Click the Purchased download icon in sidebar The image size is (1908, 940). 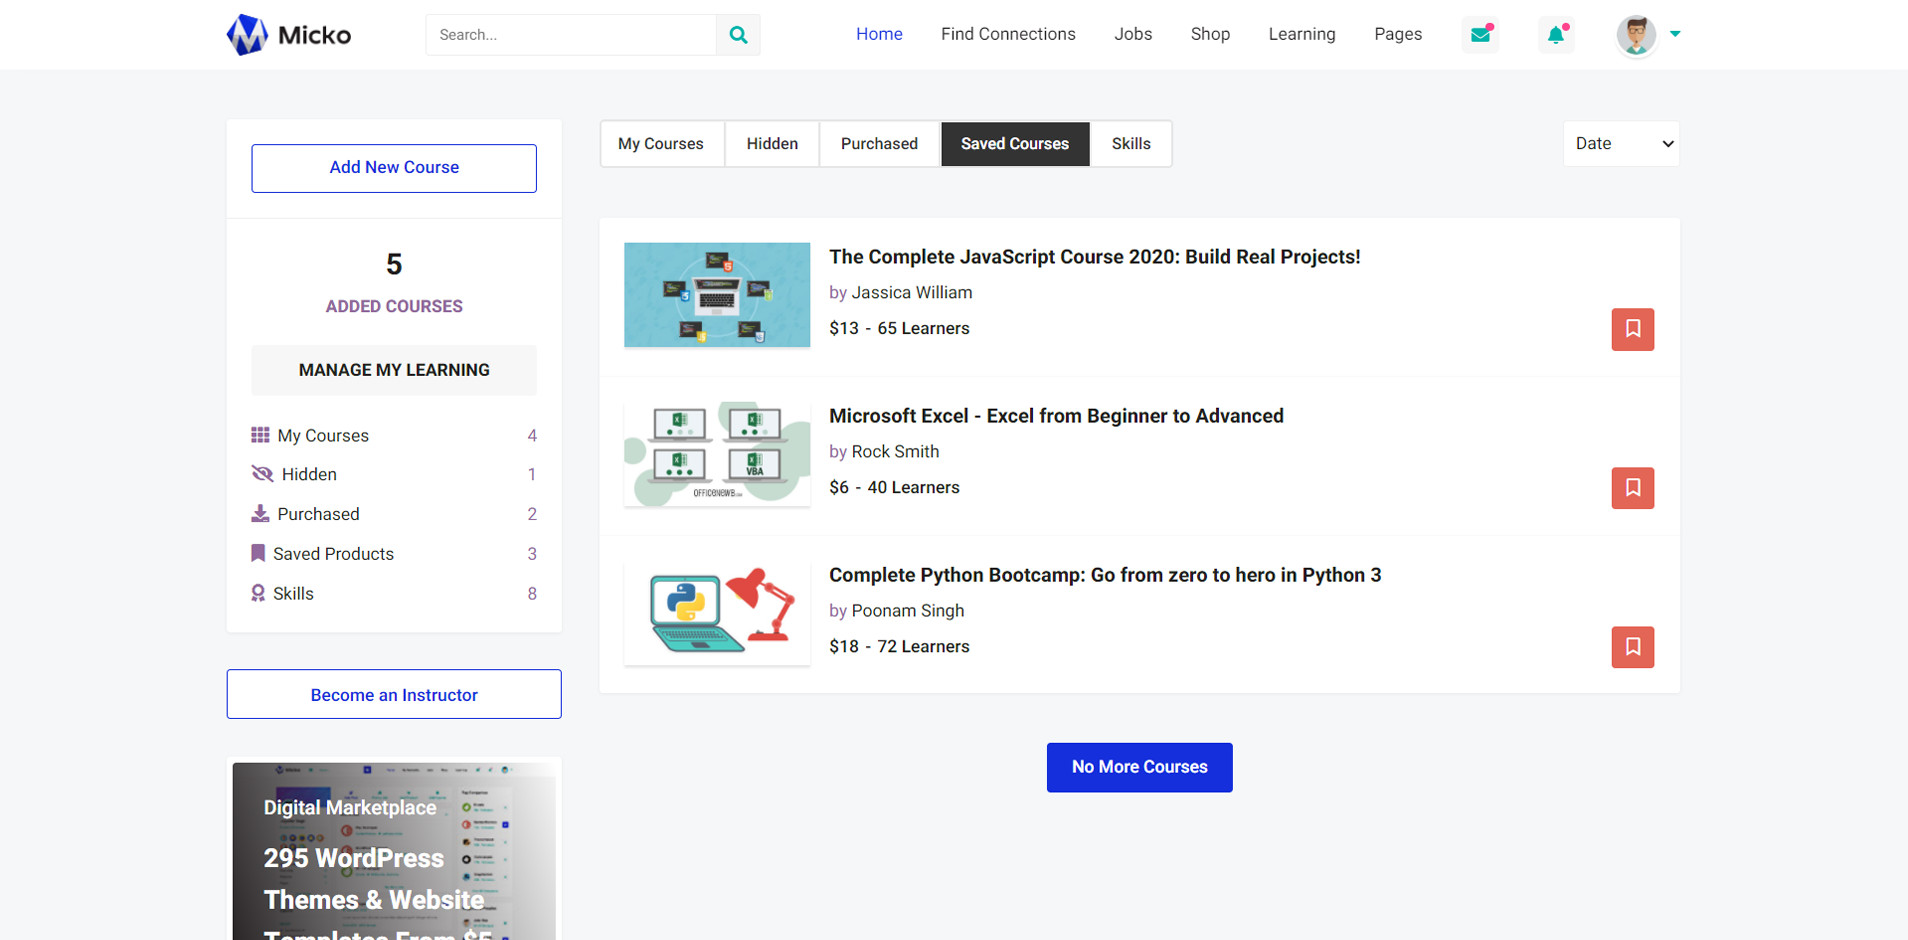(x=260, y=514)
